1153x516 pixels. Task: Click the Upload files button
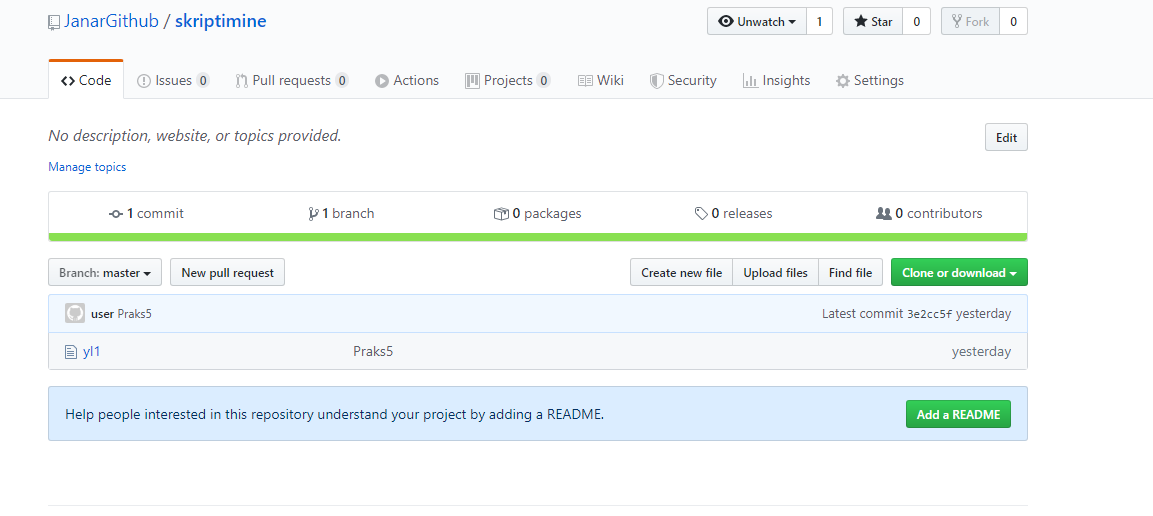point(775,273)
